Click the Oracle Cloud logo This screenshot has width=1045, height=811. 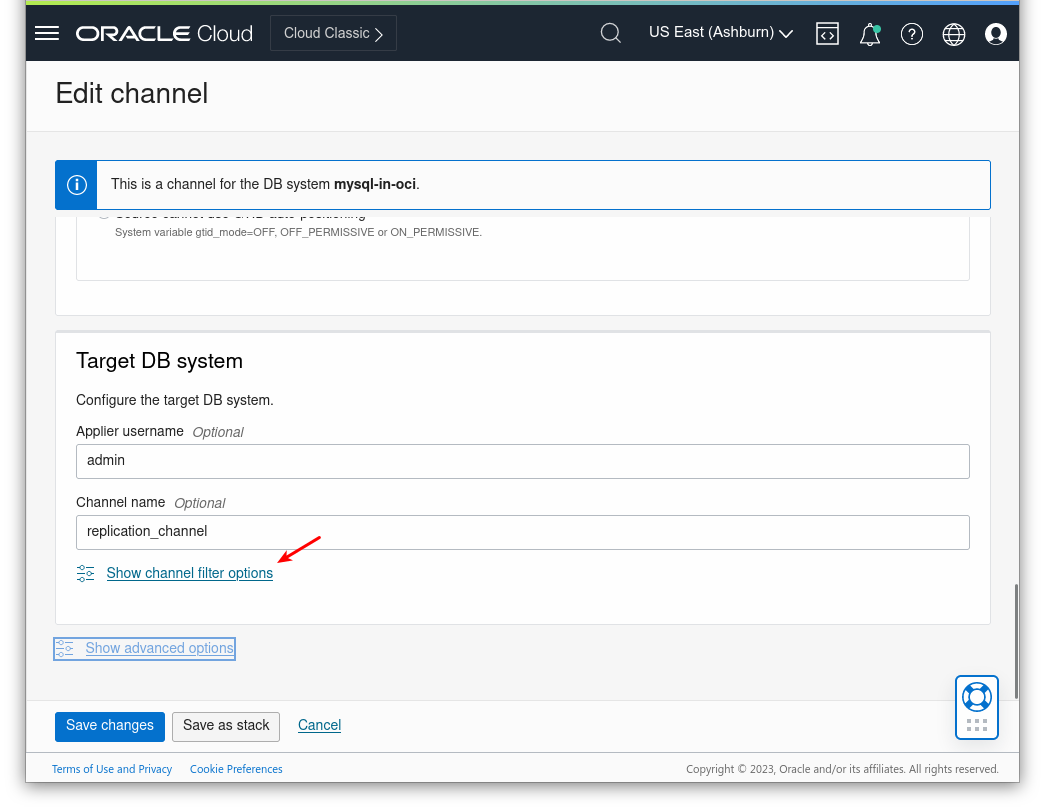coord(164,33)
